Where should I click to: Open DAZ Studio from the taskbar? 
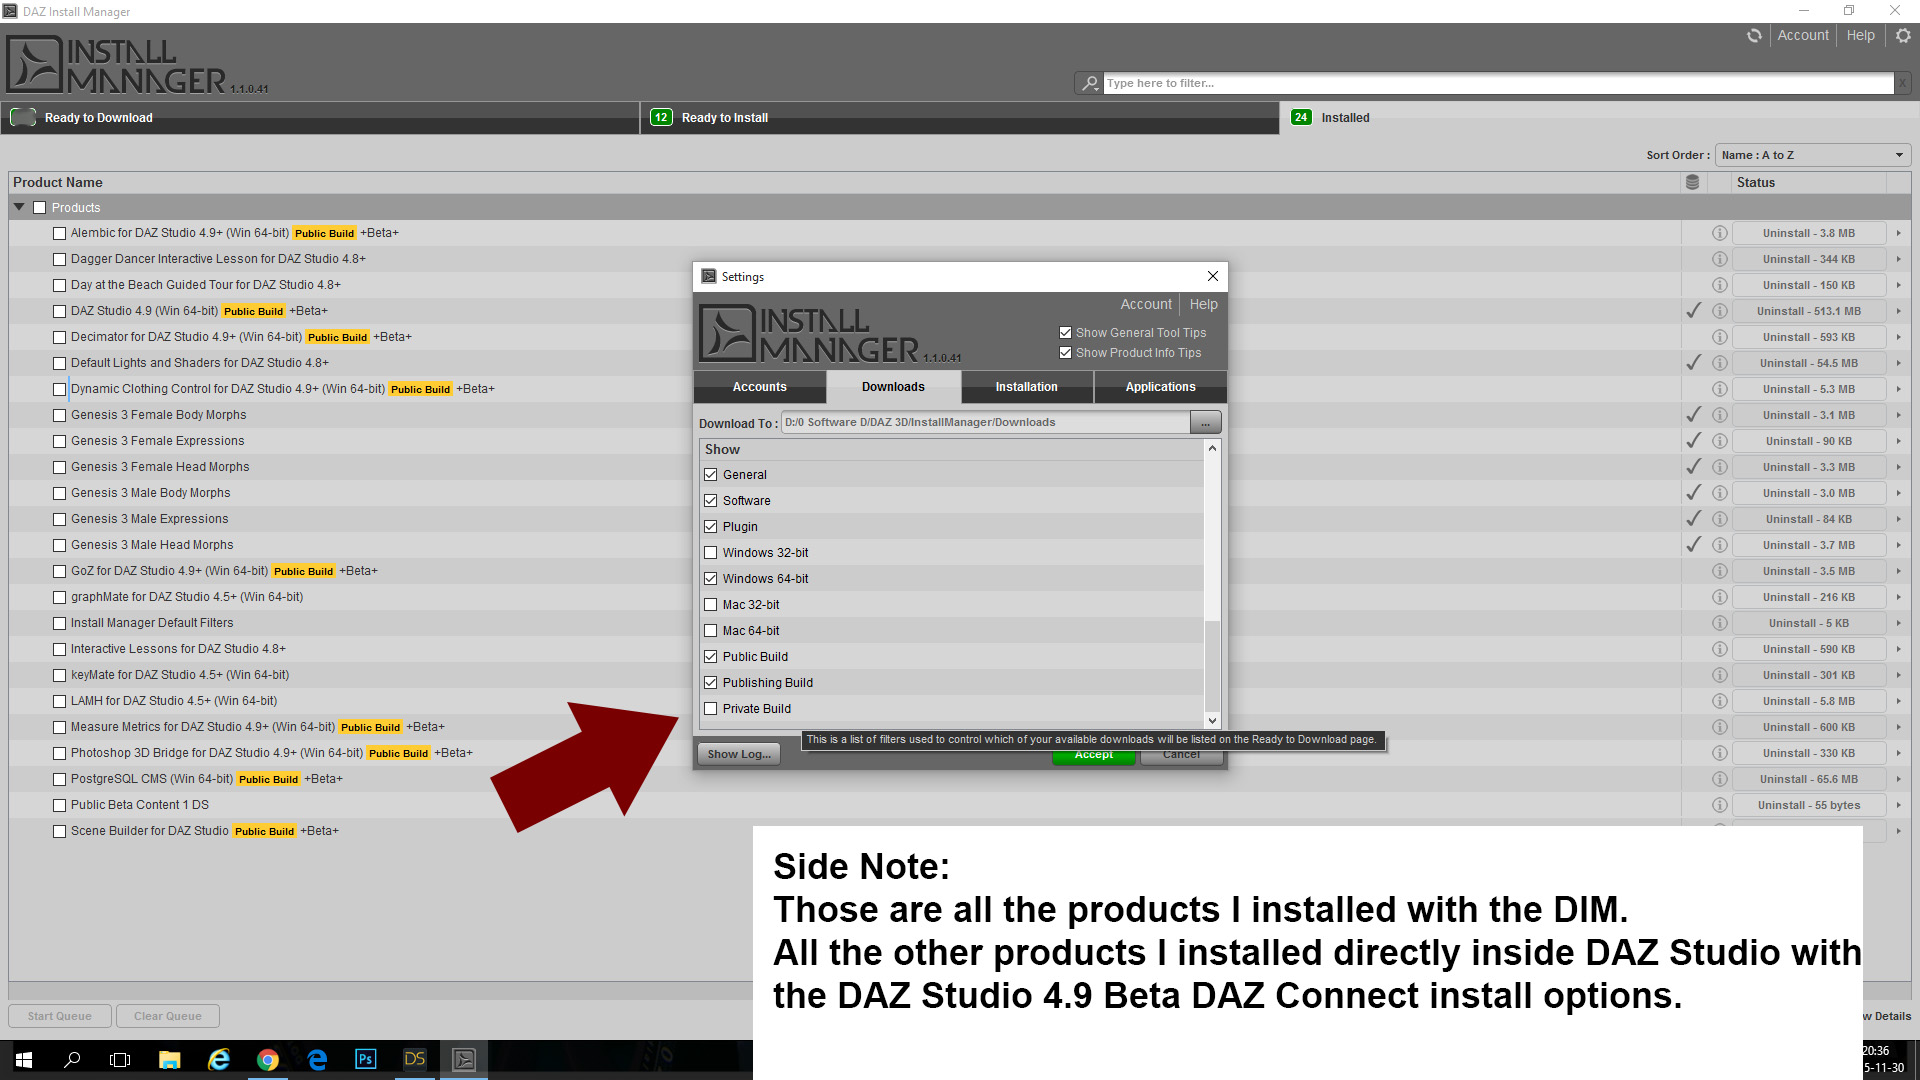tap(415, 1059)
